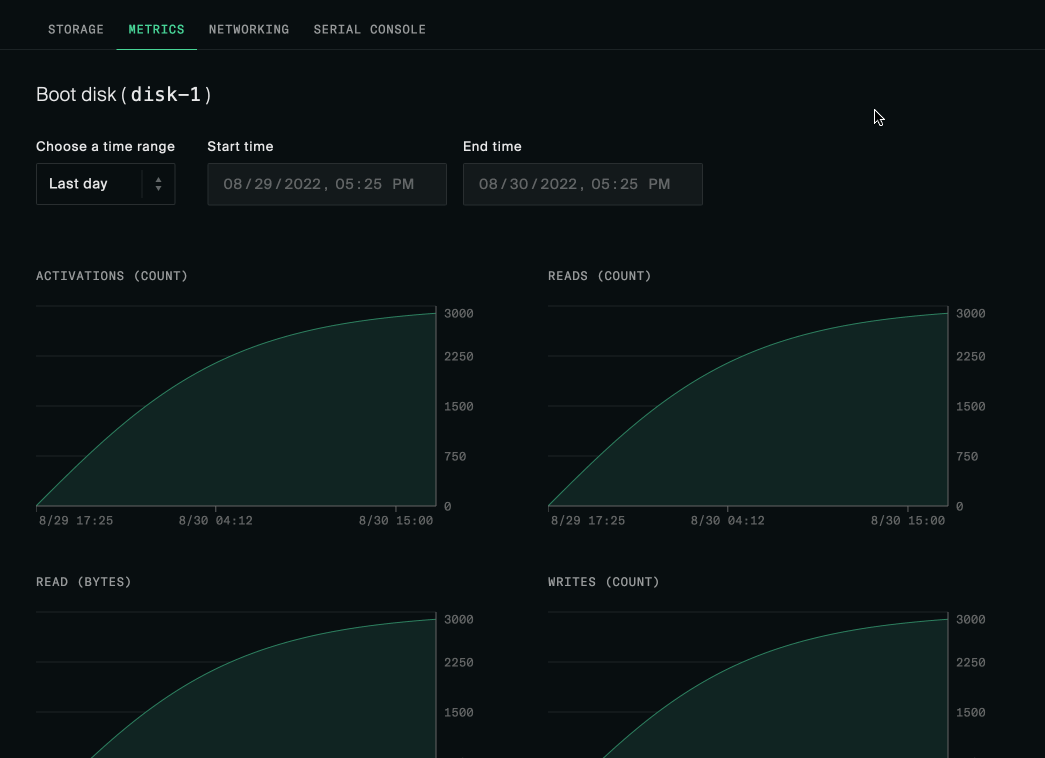Open the Serial Console tab
Screen dimensions: 1045x758
pyautogui.click(x=370, y=29)
